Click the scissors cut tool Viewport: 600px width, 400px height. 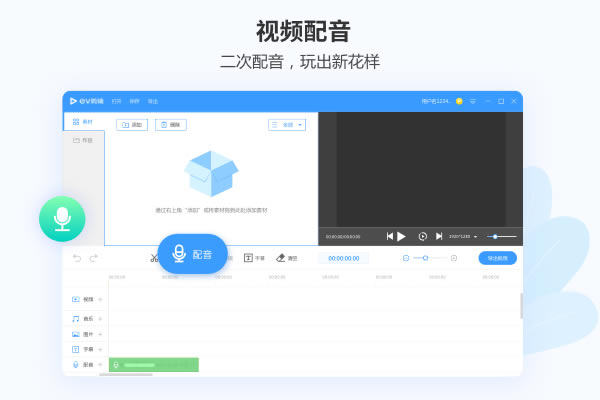click(x=154, y=258)
